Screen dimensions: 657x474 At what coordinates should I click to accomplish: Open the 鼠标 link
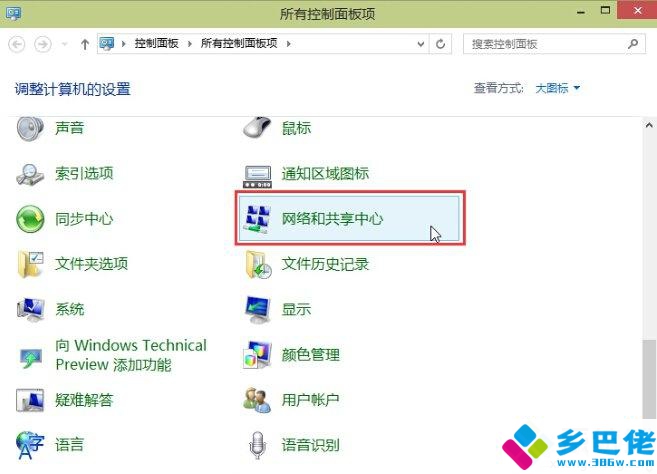pyautogui.click(x=296, y=128)
